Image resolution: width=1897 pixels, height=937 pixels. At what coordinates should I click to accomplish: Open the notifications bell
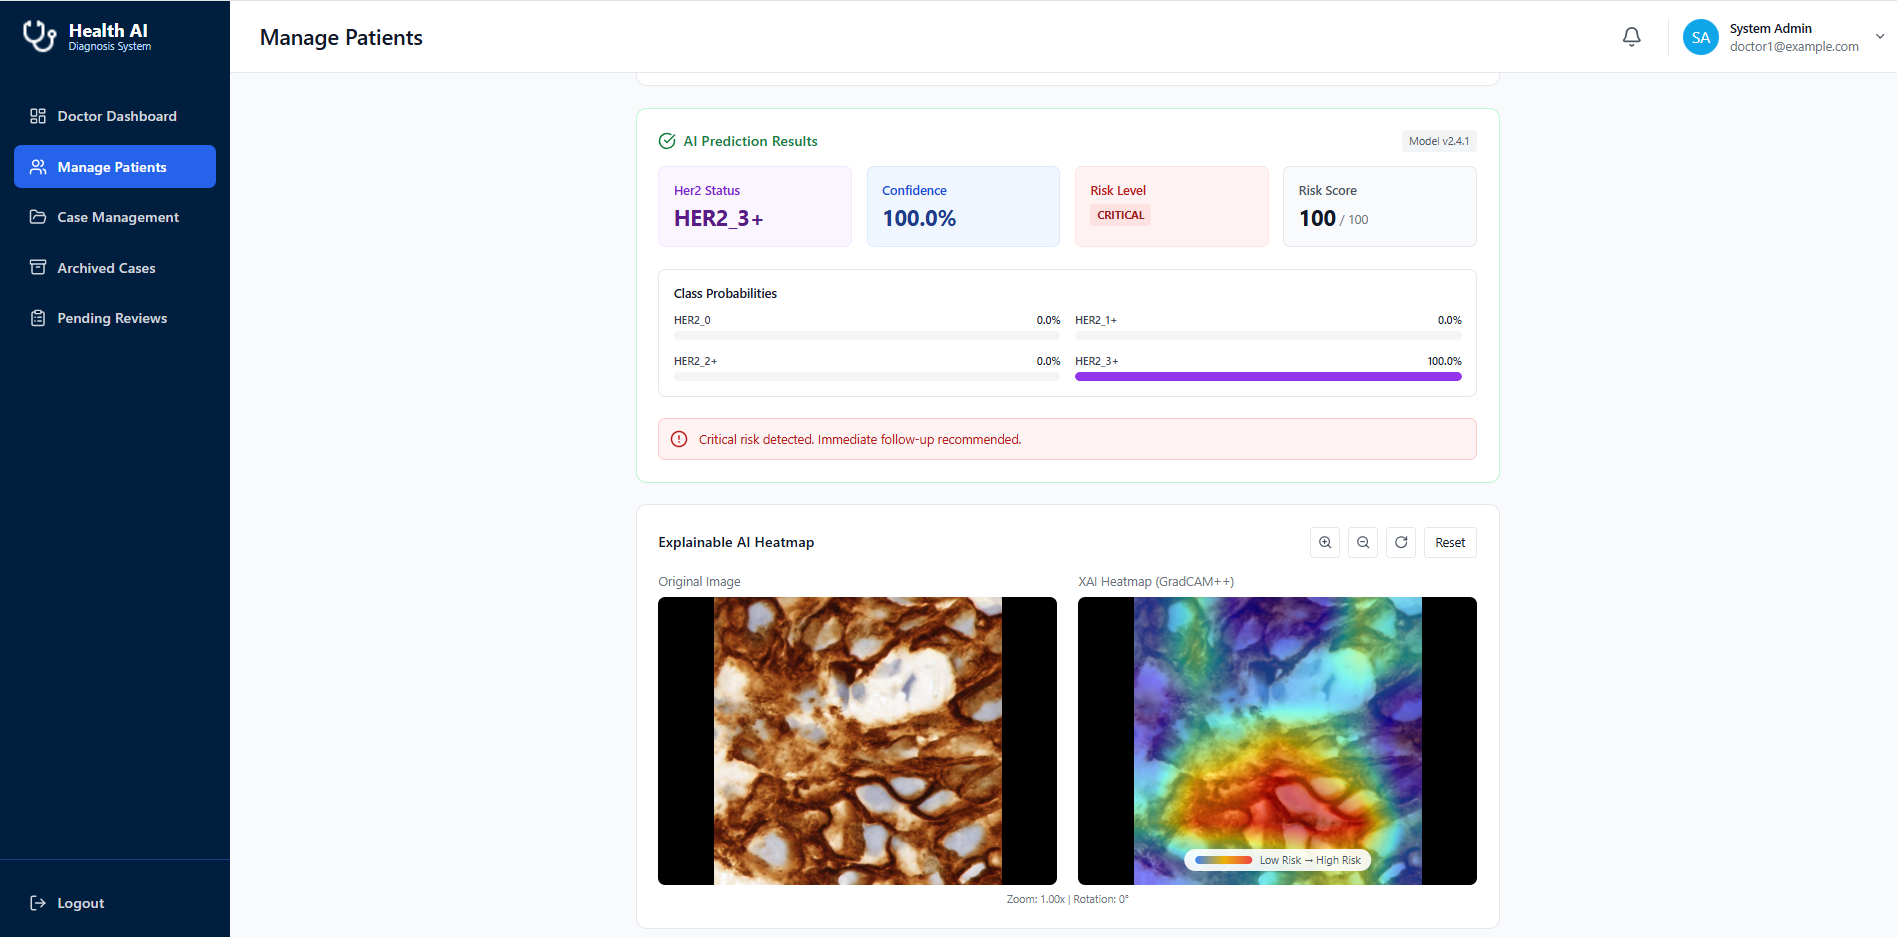(1631, 37)
